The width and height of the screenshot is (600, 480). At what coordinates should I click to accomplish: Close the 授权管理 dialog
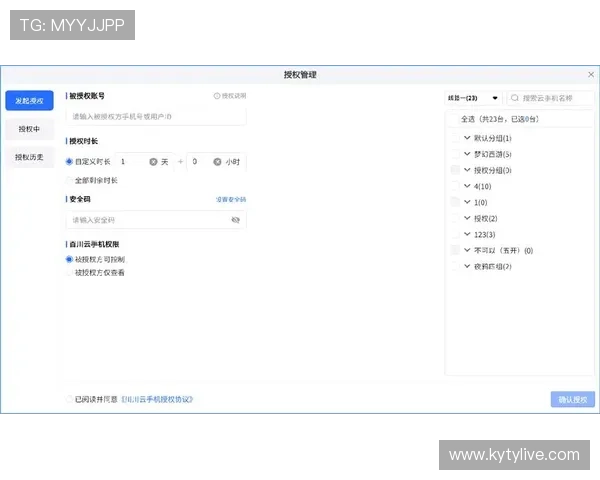point(591,74)
